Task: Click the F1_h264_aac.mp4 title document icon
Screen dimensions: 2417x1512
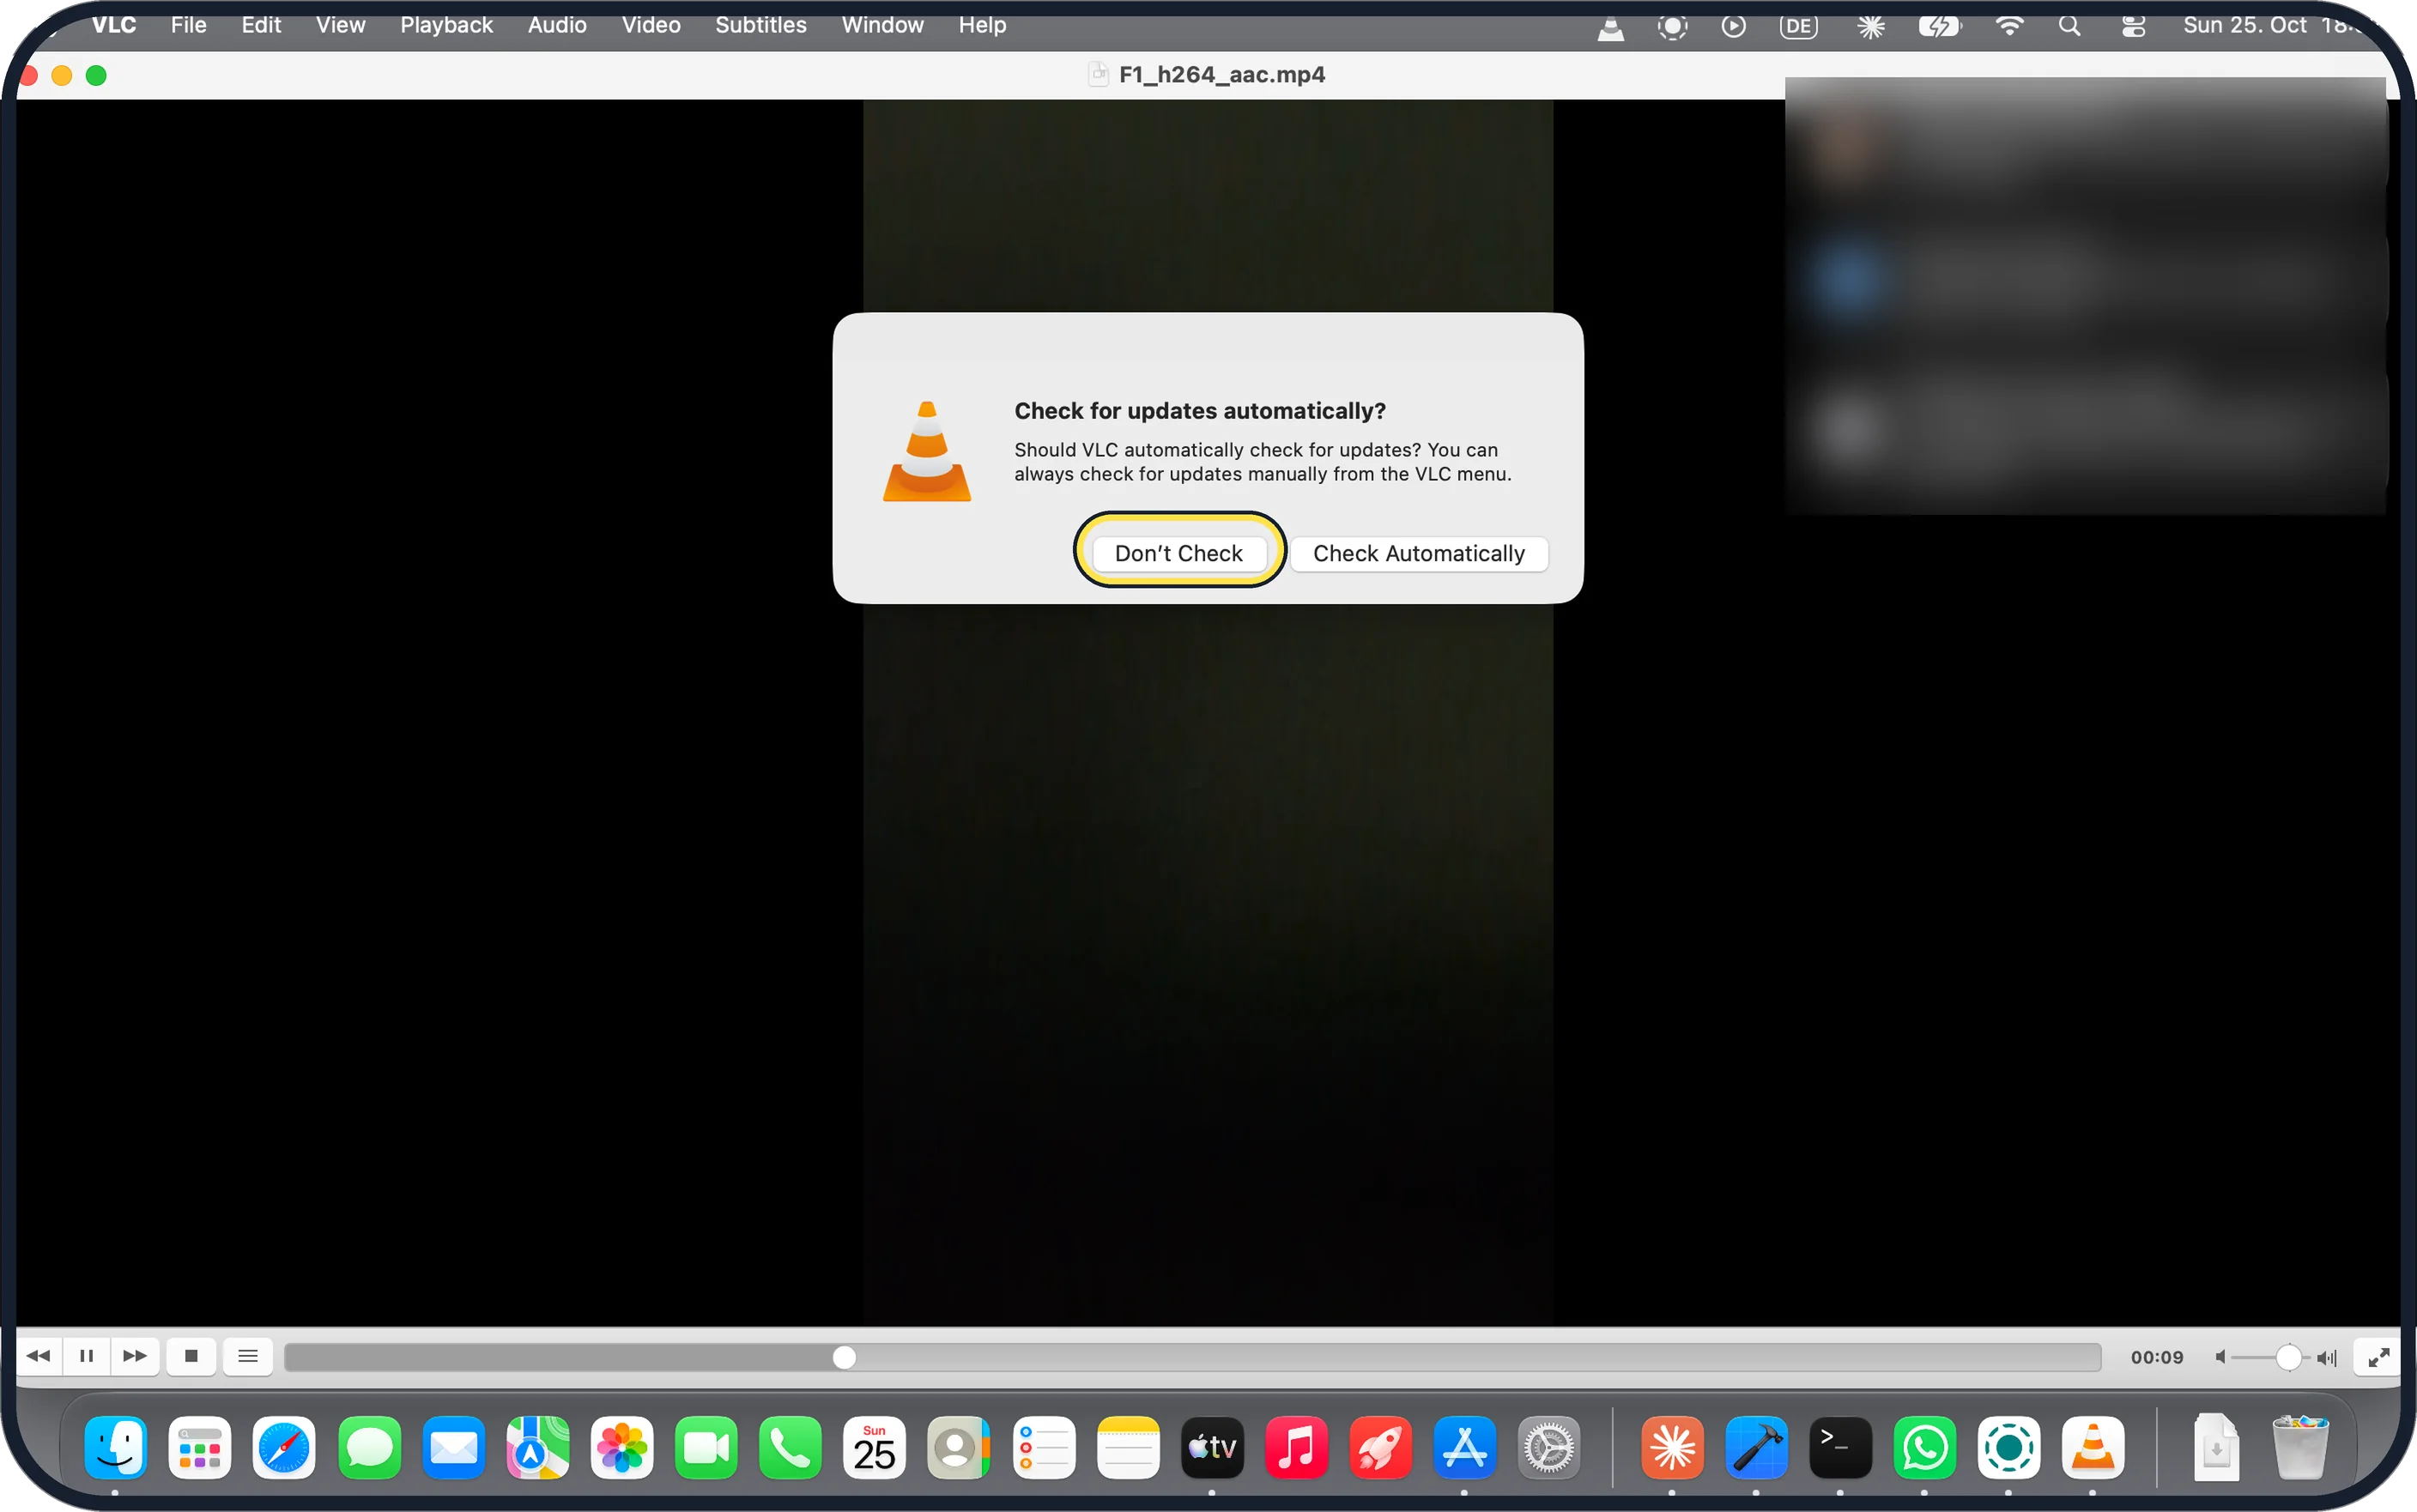Action: click(x=1098, y=74)
